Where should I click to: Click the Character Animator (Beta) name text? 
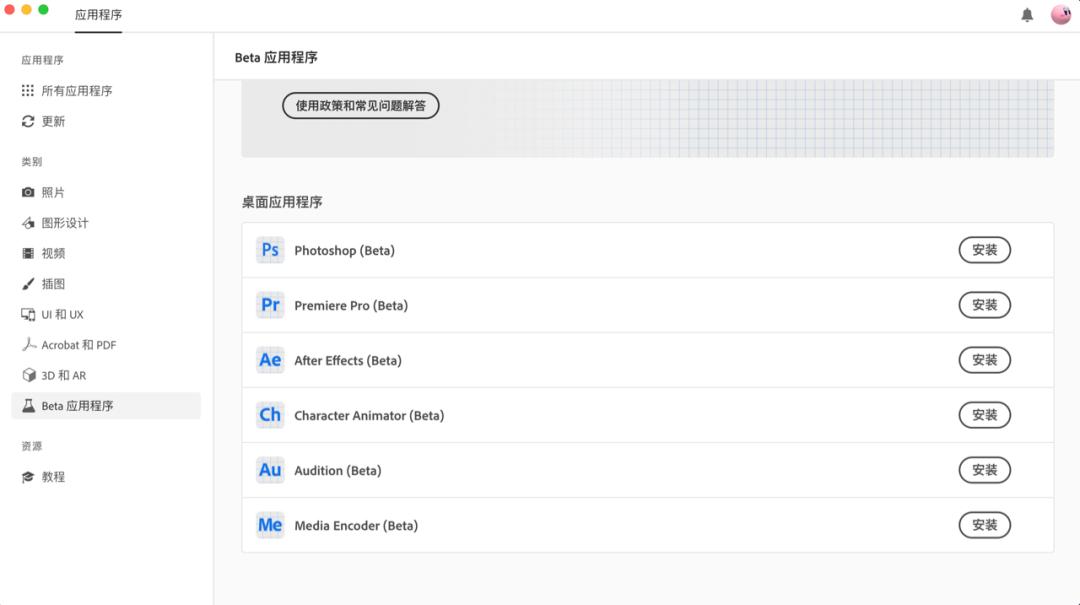tap(369, 416)
